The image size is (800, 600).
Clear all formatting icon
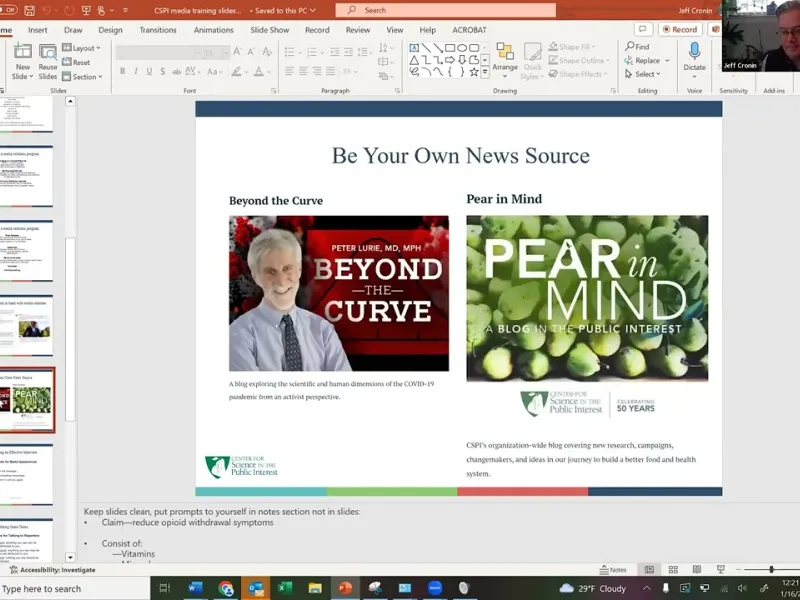pos(267,52)
